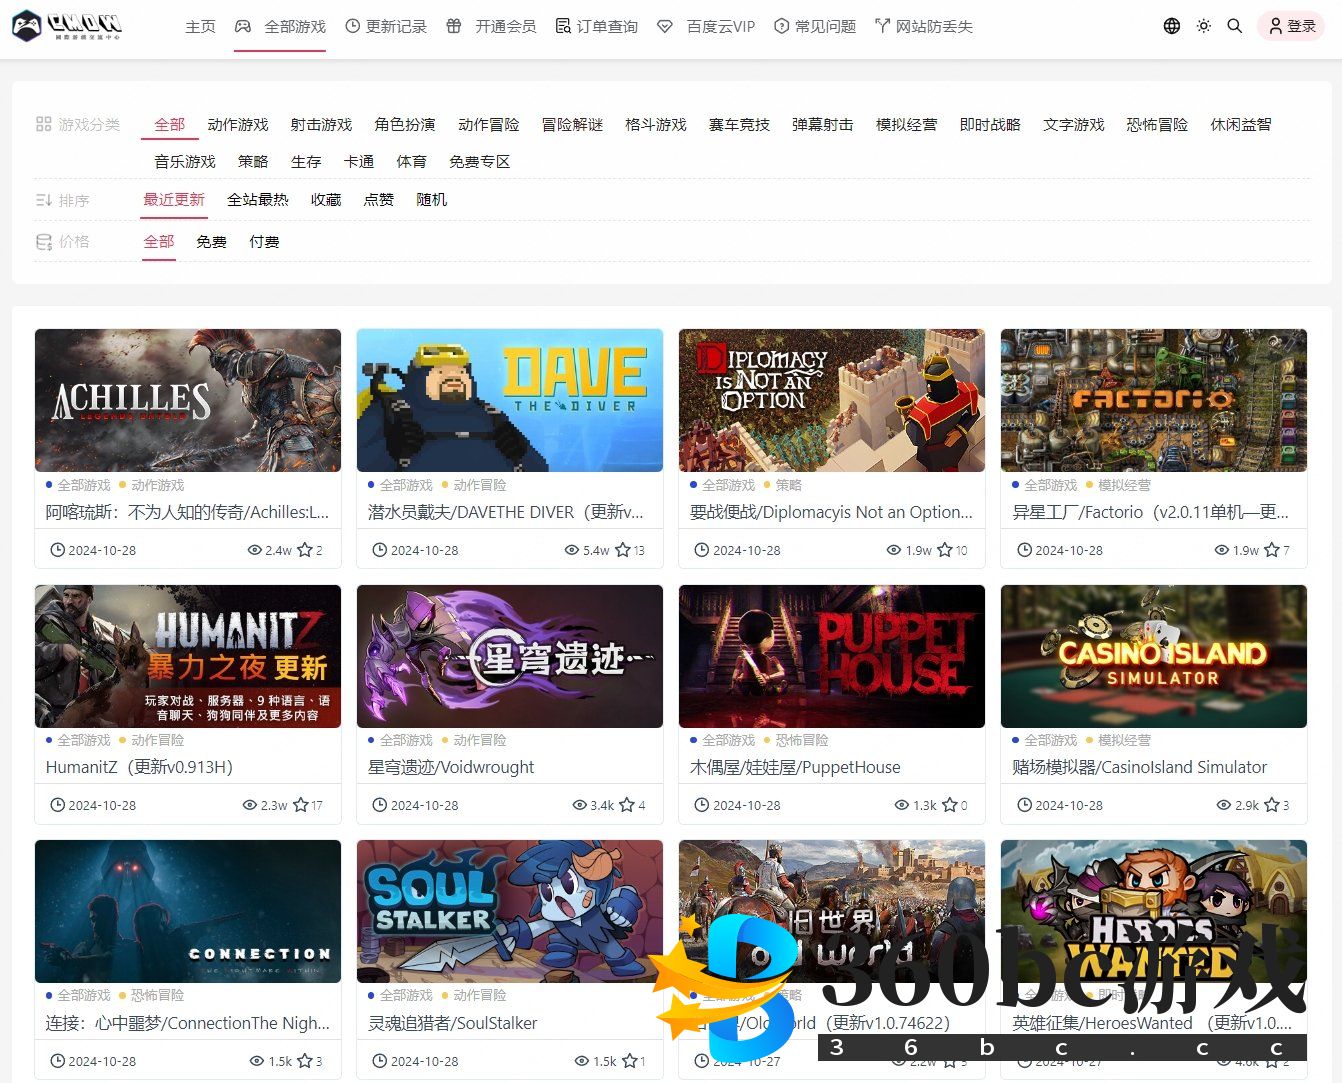Open 开通会员 navigation item
This screenshot has width=1342, height=1083.
pos(492,26)
